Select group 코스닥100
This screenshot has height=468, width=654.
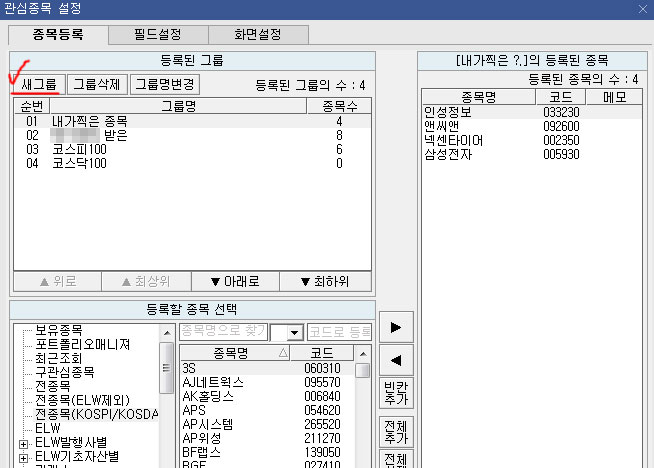pos(192,163)
